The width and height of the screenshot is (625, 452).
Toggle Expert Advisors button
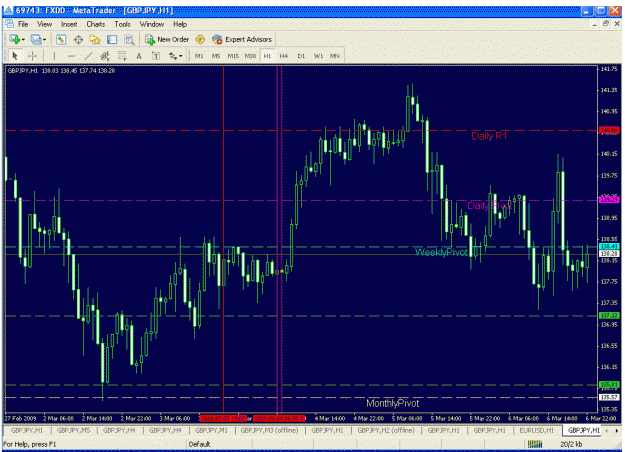click(x=242, y=39)
